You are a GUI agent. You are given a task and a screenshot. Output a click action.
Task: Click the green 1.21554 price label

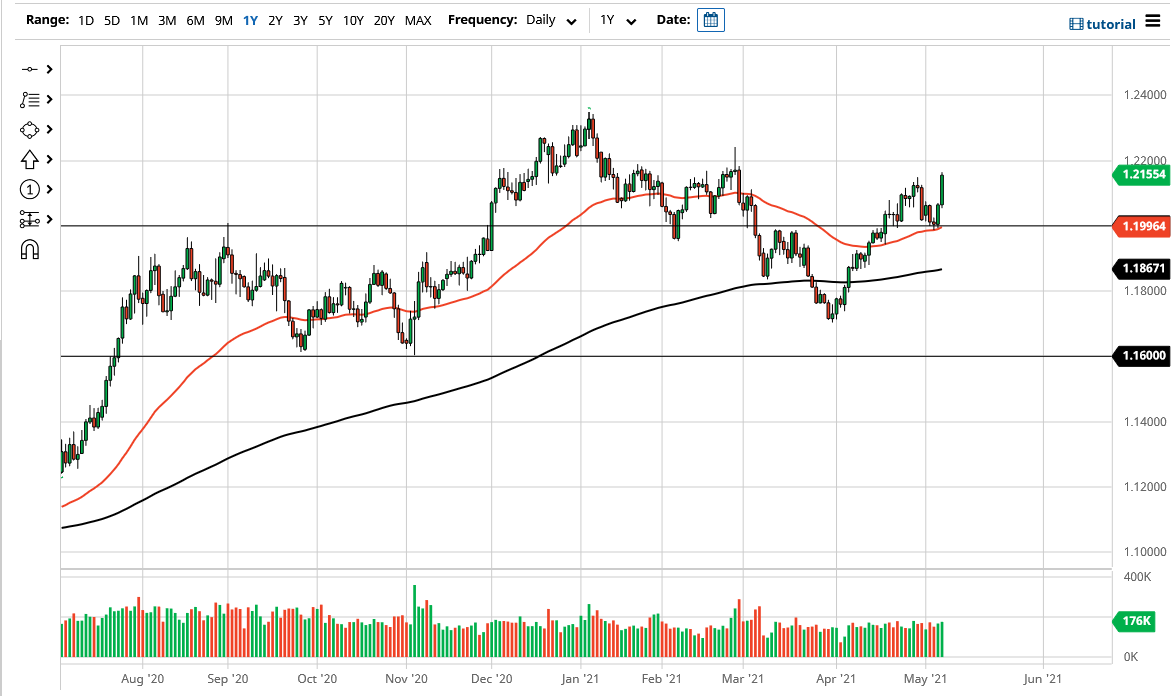pyautogui.click(x=1139, y=174)
